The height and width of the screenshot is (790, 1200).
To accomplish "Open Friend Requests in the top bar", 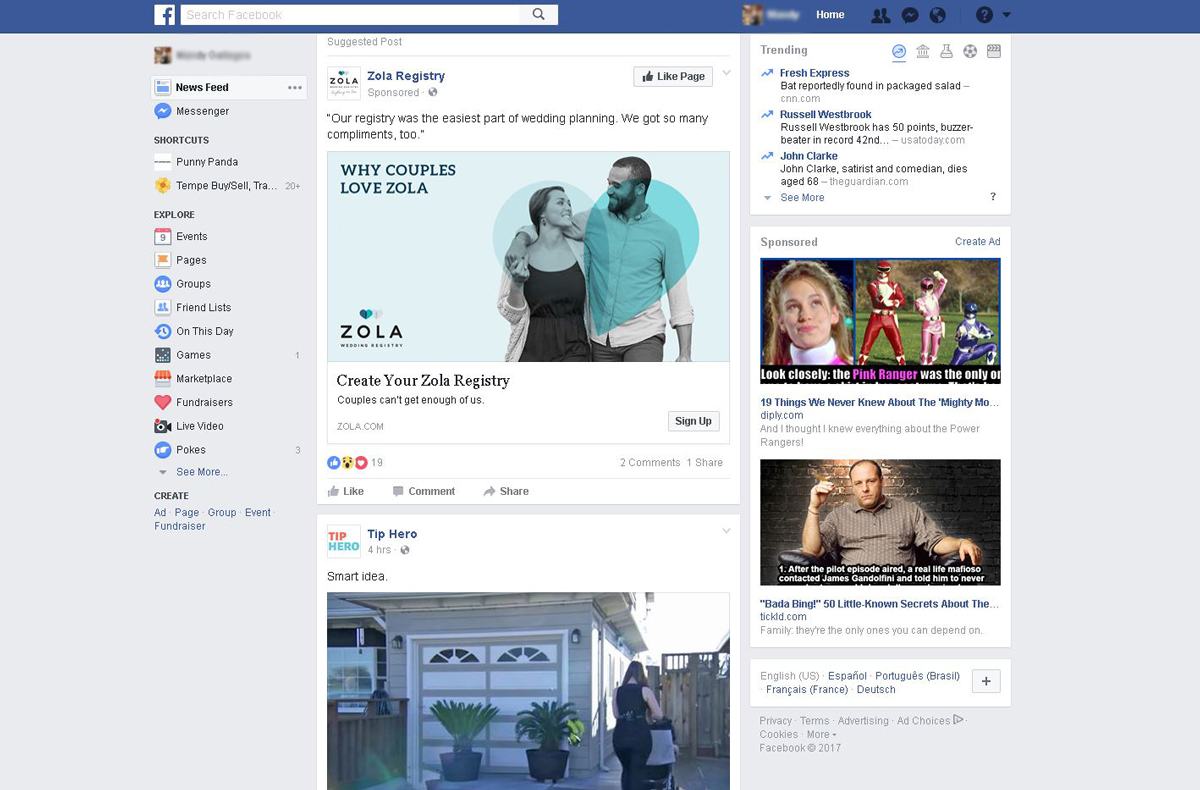I will [881, 15].
